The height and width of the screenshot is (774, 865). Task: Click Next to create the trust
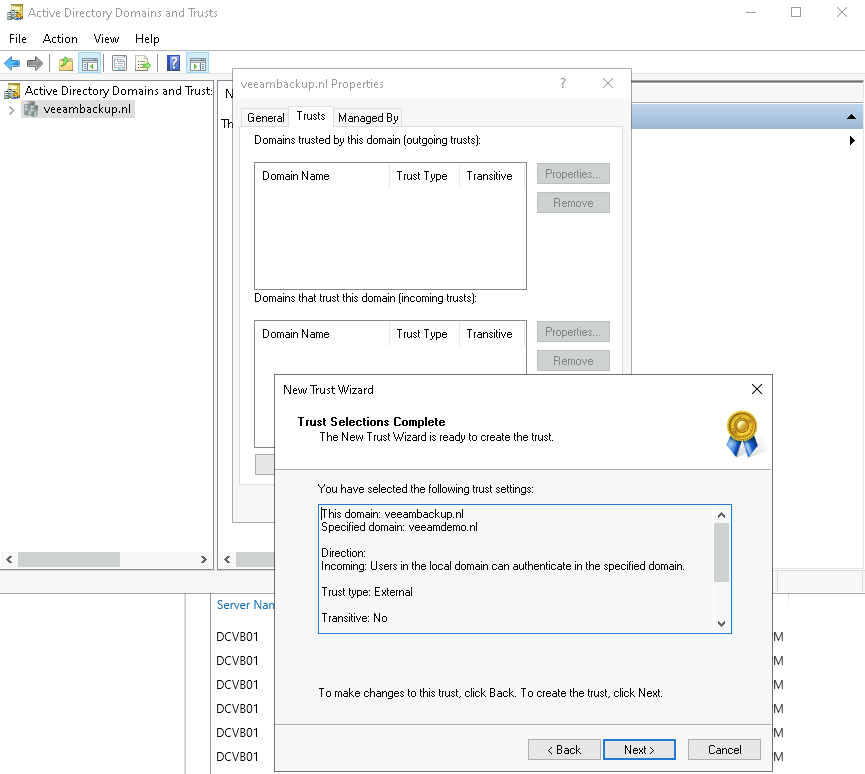pyautogui.click(x=639, y=750)
